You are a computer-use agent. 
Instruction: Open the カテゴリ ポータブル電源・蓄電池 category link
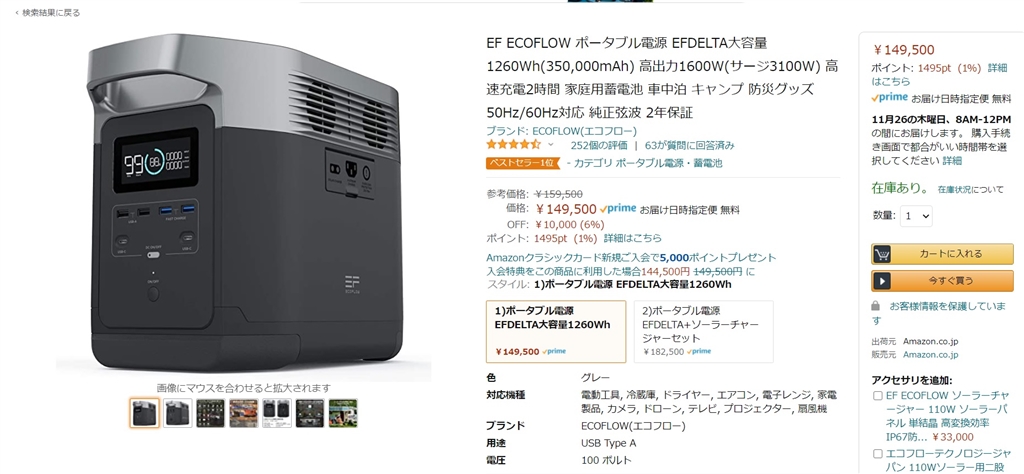647,163
